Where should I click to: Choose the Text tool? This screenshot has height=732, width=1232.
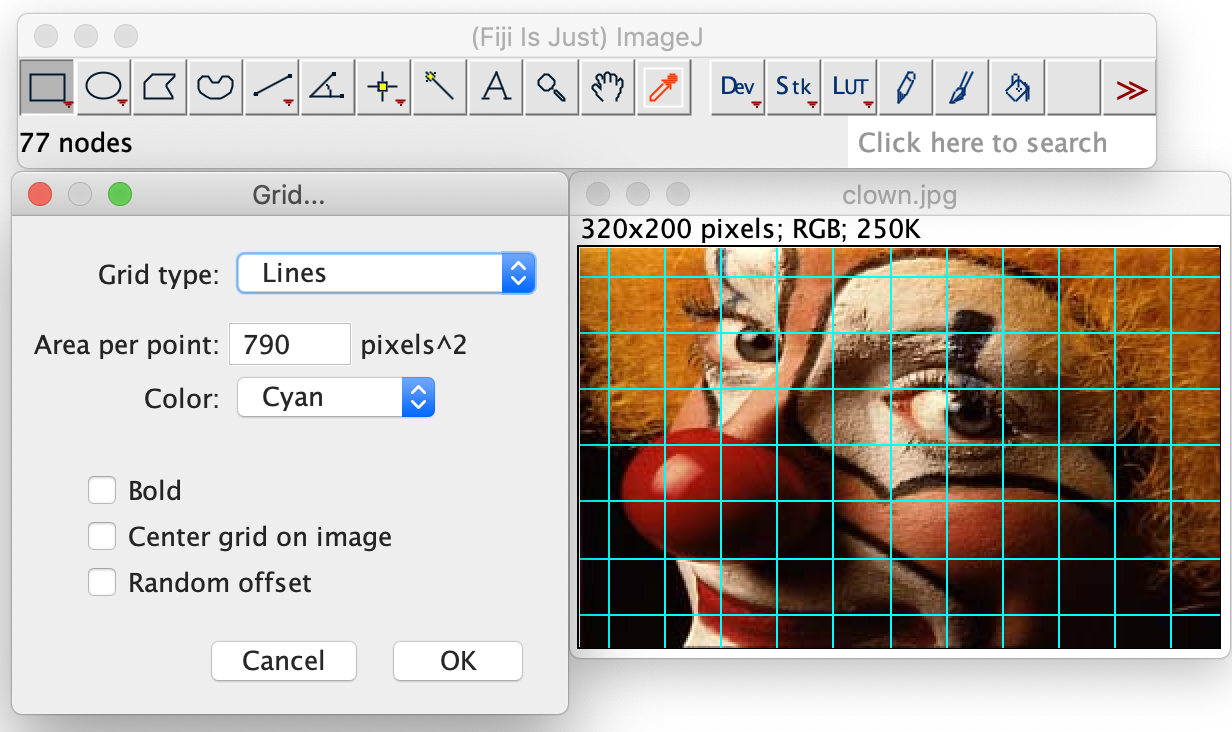pos(495,87)
